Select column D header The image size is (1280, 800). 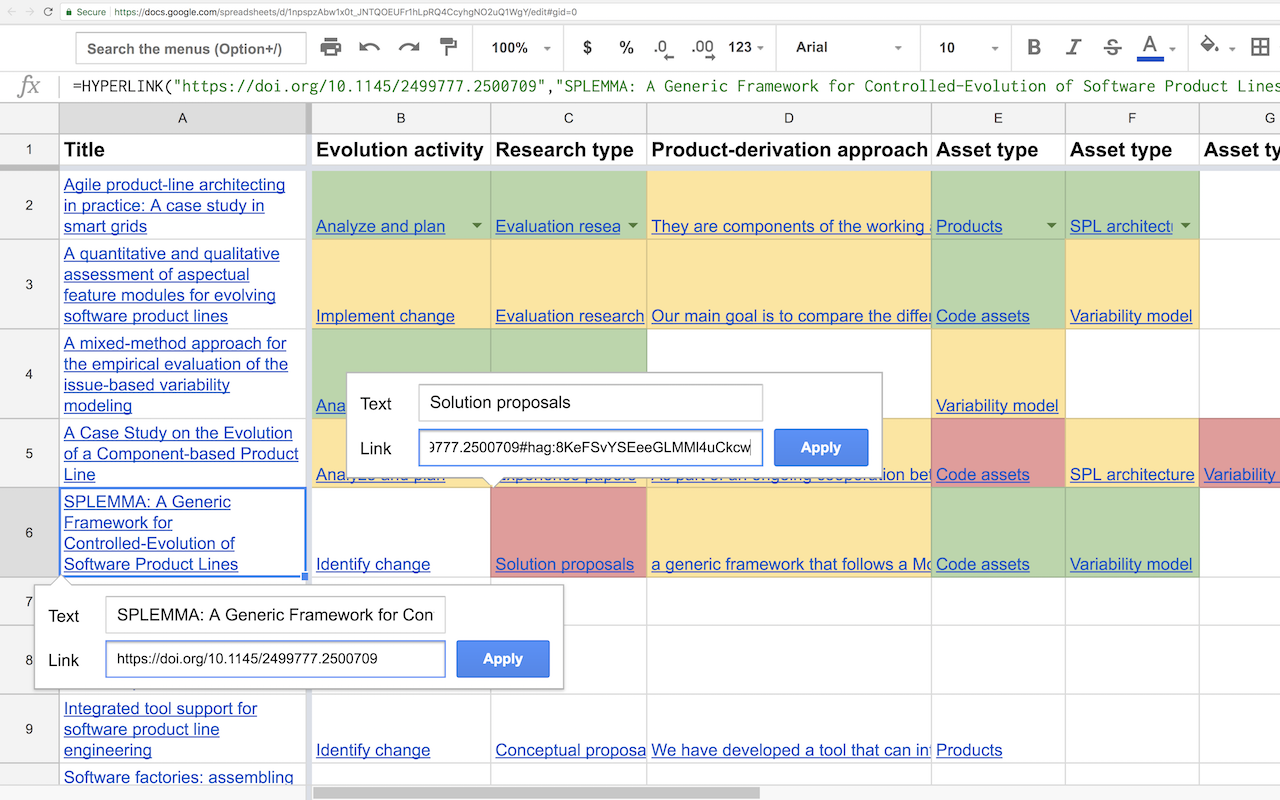coord(789,118)
